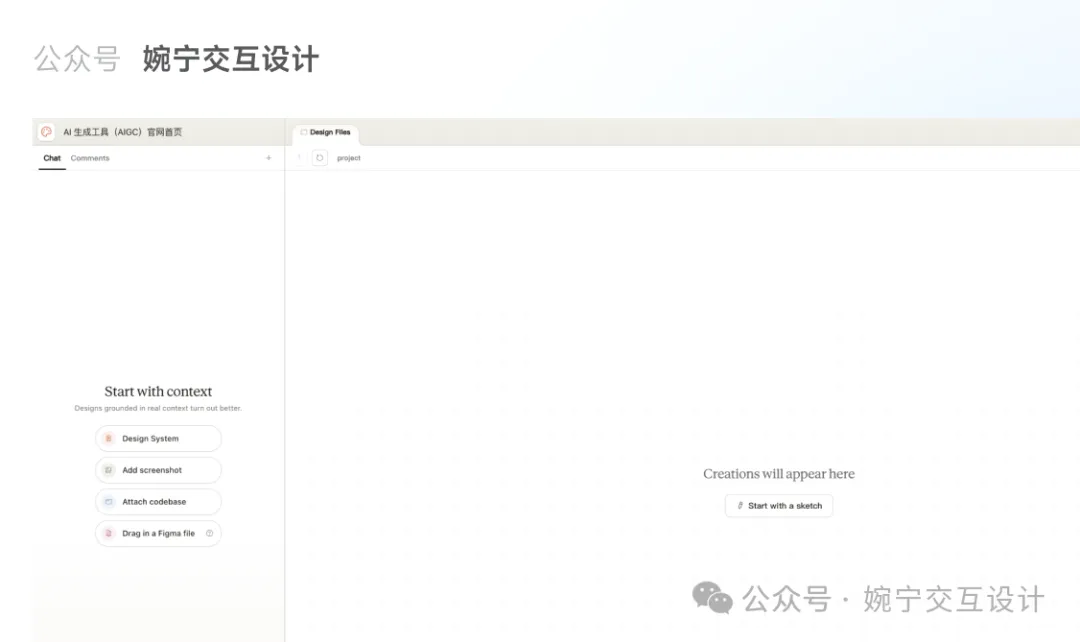This screenshot has width=1080, height=642.
Task: Click the project breadcrumb label
Action: pyautogui.click(x=349, y=158)
